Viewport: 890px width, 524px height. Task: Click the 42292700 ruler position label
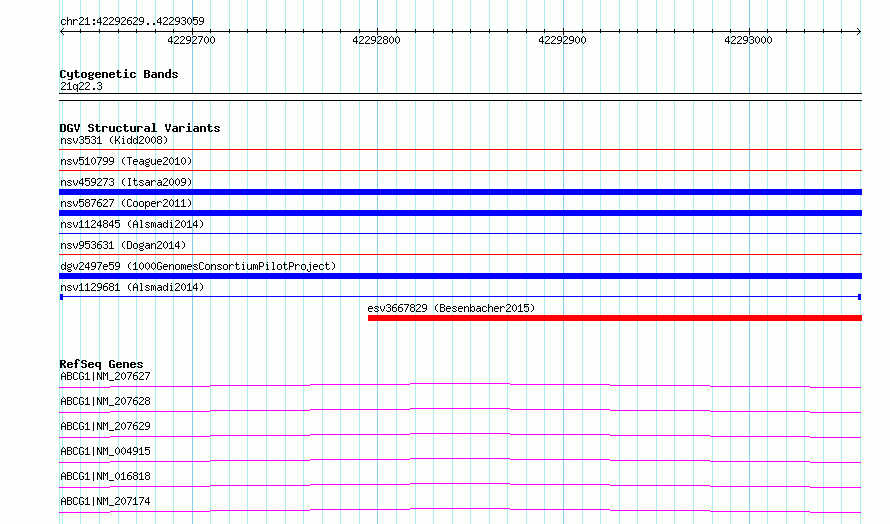click(191, 40)
